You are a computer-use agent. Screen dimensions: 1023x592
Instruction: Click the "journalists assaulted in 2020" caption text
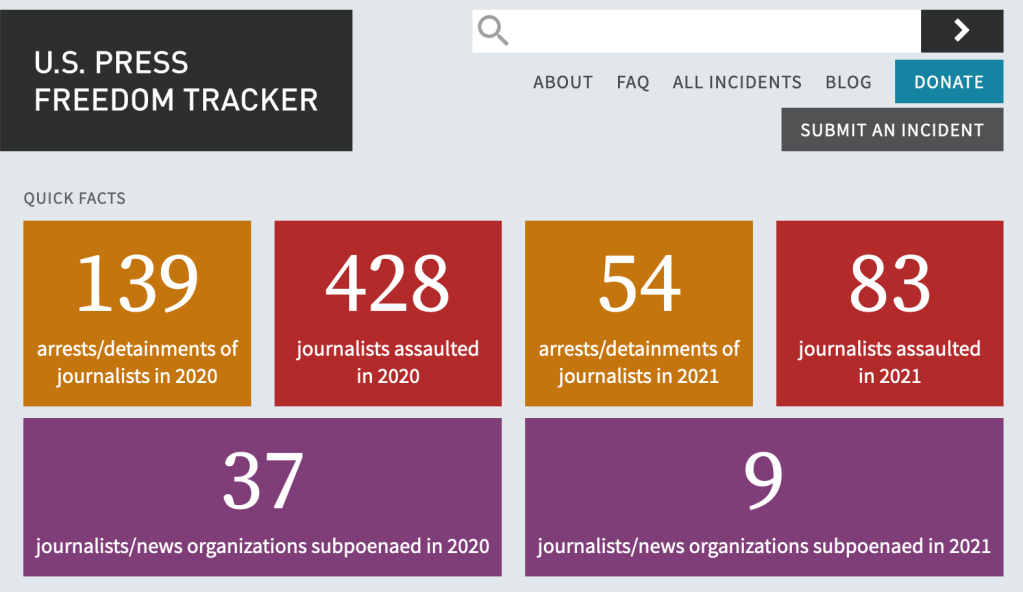388,362
